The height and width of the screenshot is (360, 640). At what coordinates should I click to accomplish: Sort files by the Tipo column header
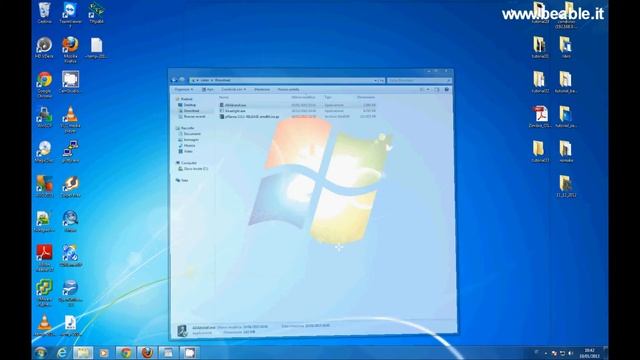(x=328, y=97)
